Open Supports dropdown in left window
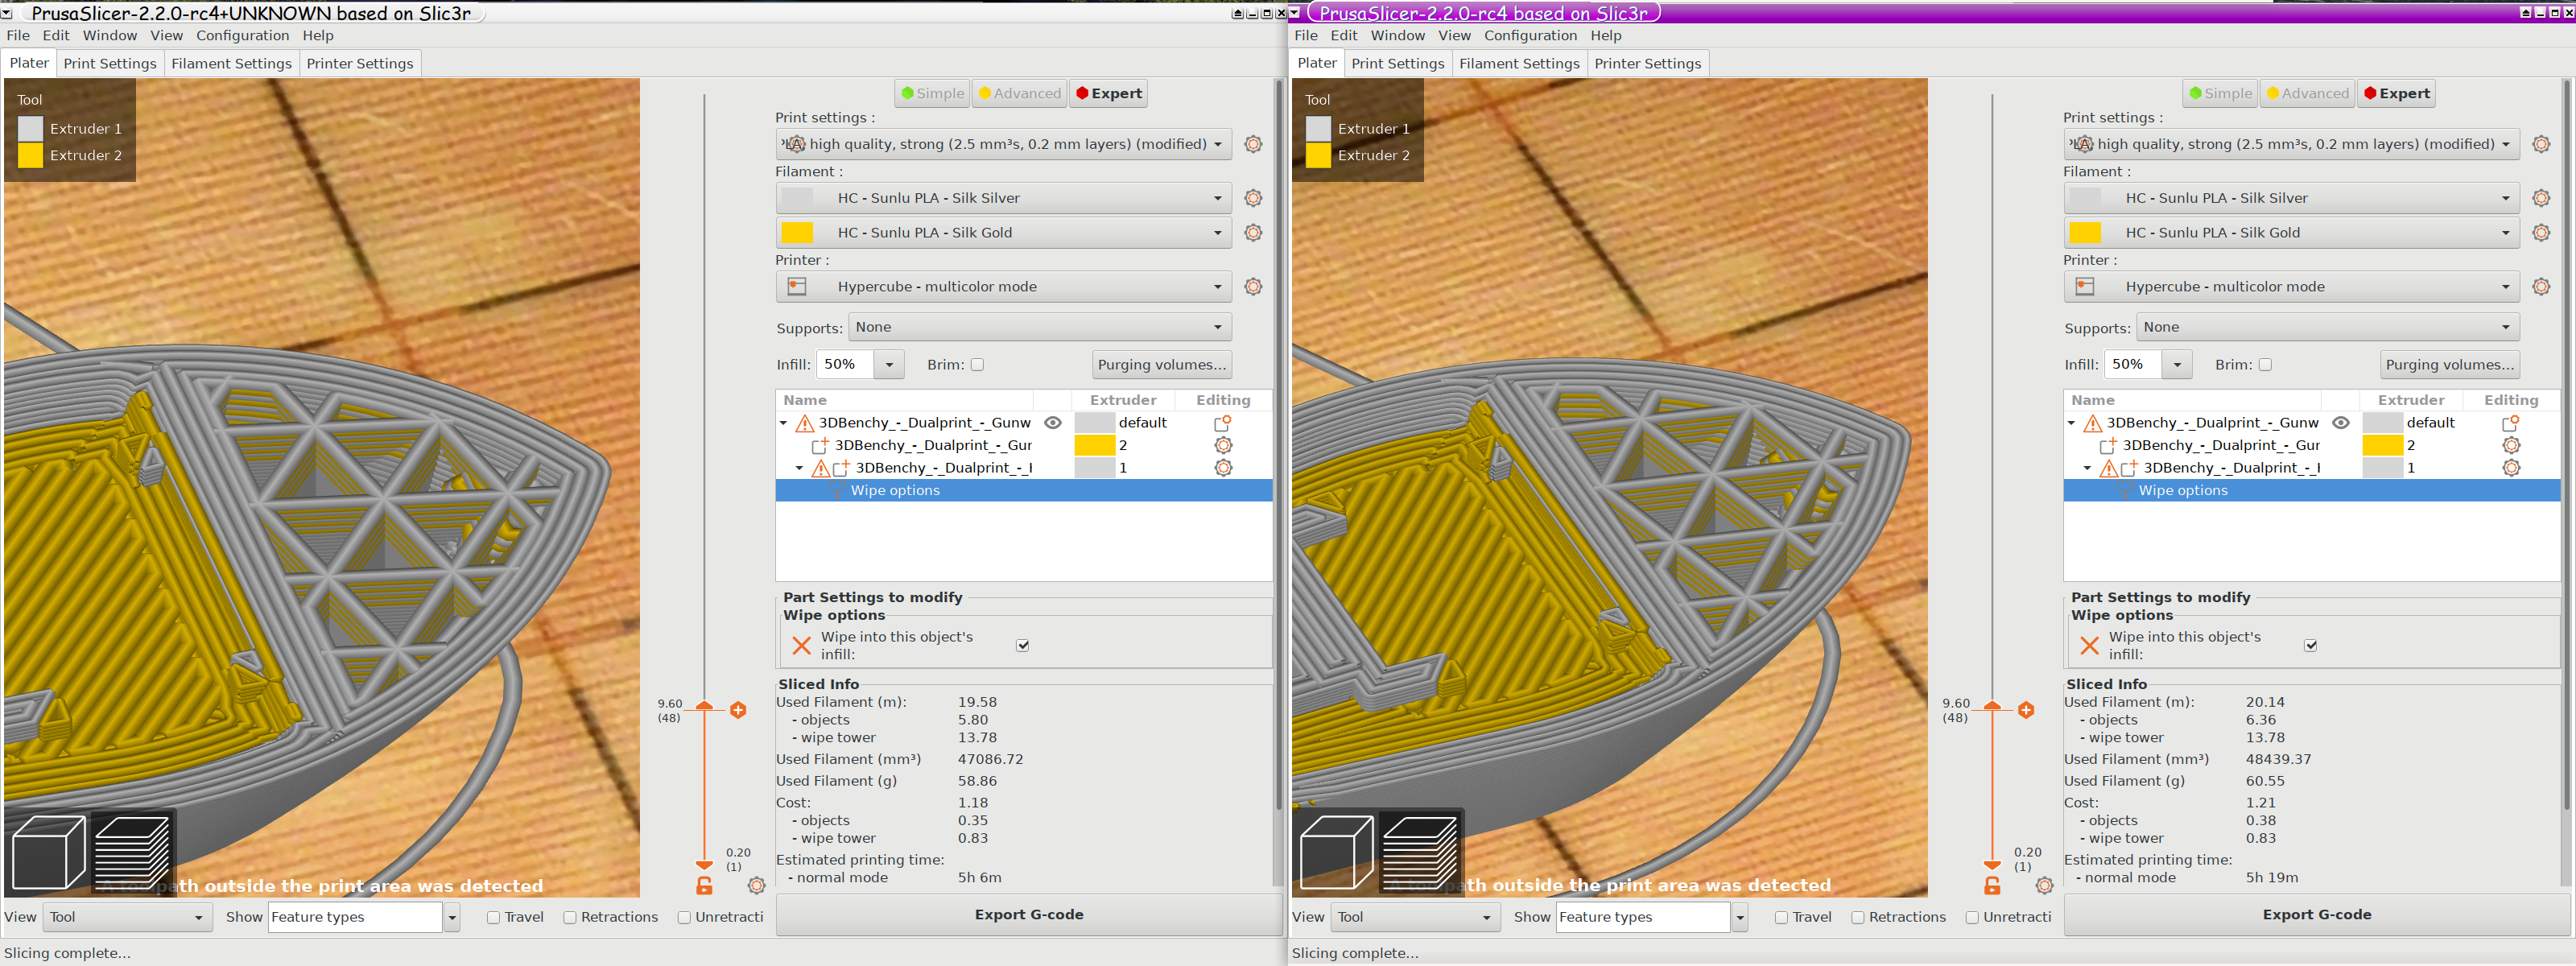Image resolution: width=2576 pixels, height=966 pixels. [x=1040, y=327]
